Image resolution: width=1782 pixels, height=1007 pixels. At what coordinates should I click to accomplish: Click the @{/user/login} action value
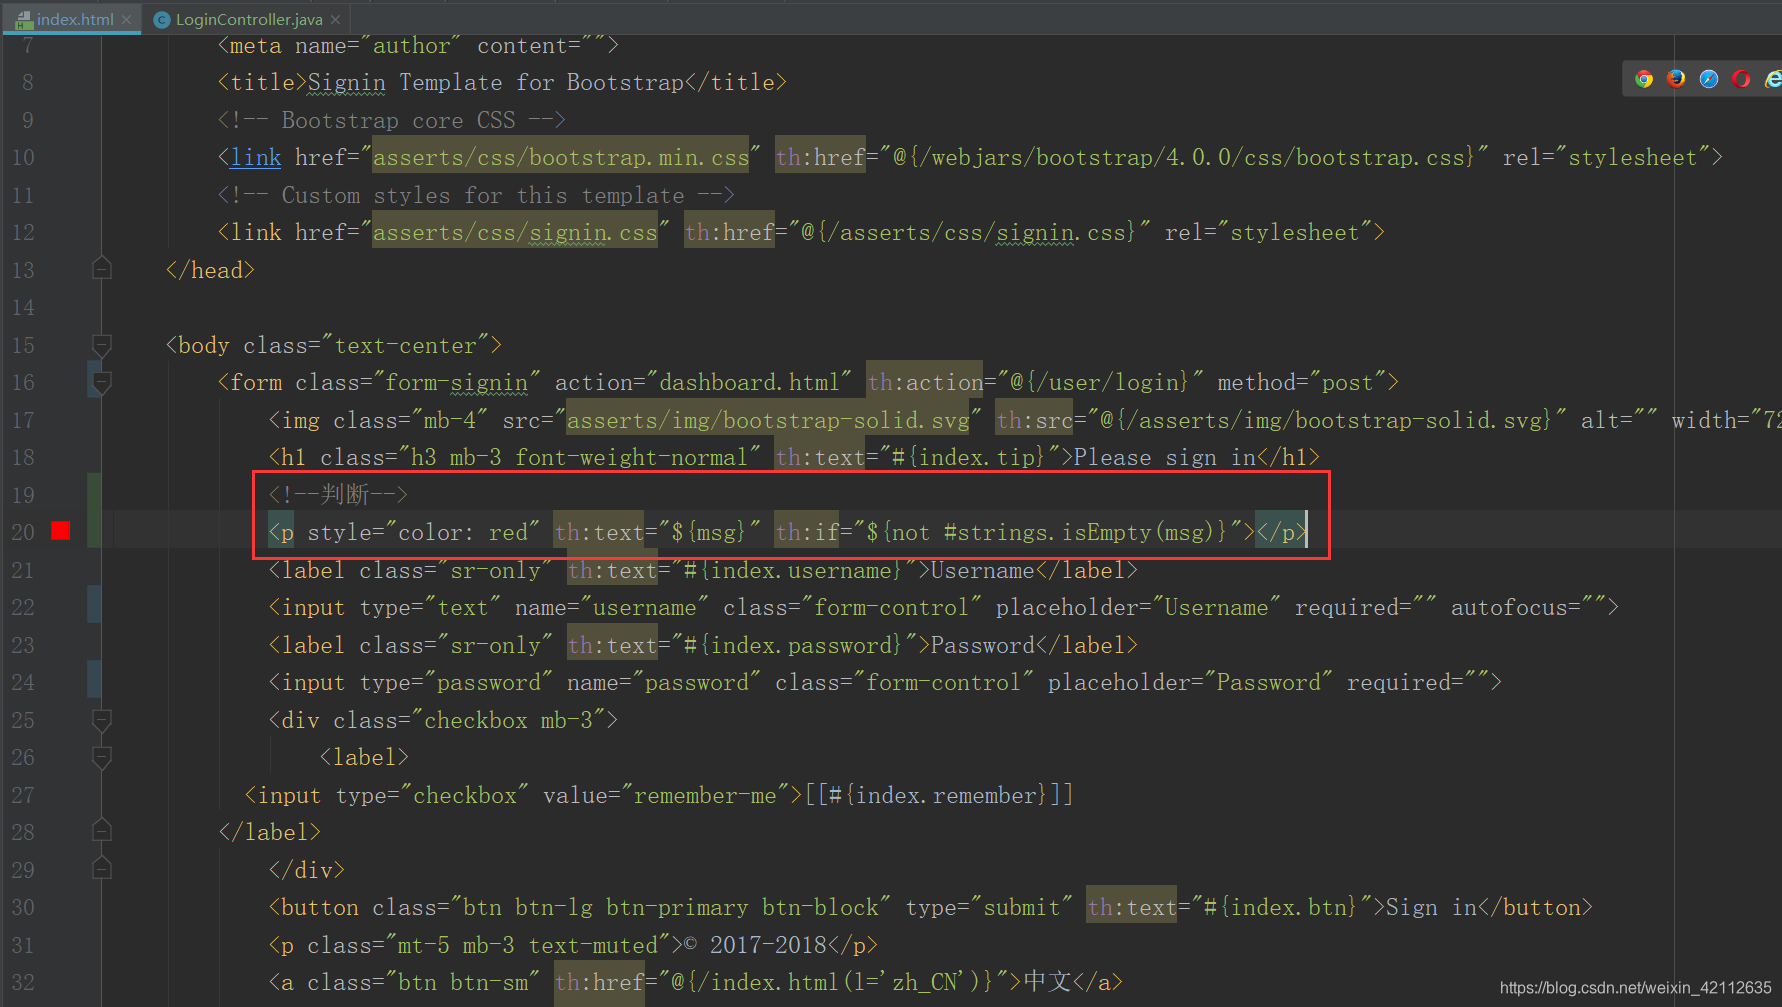click(x=1099, y=382)
